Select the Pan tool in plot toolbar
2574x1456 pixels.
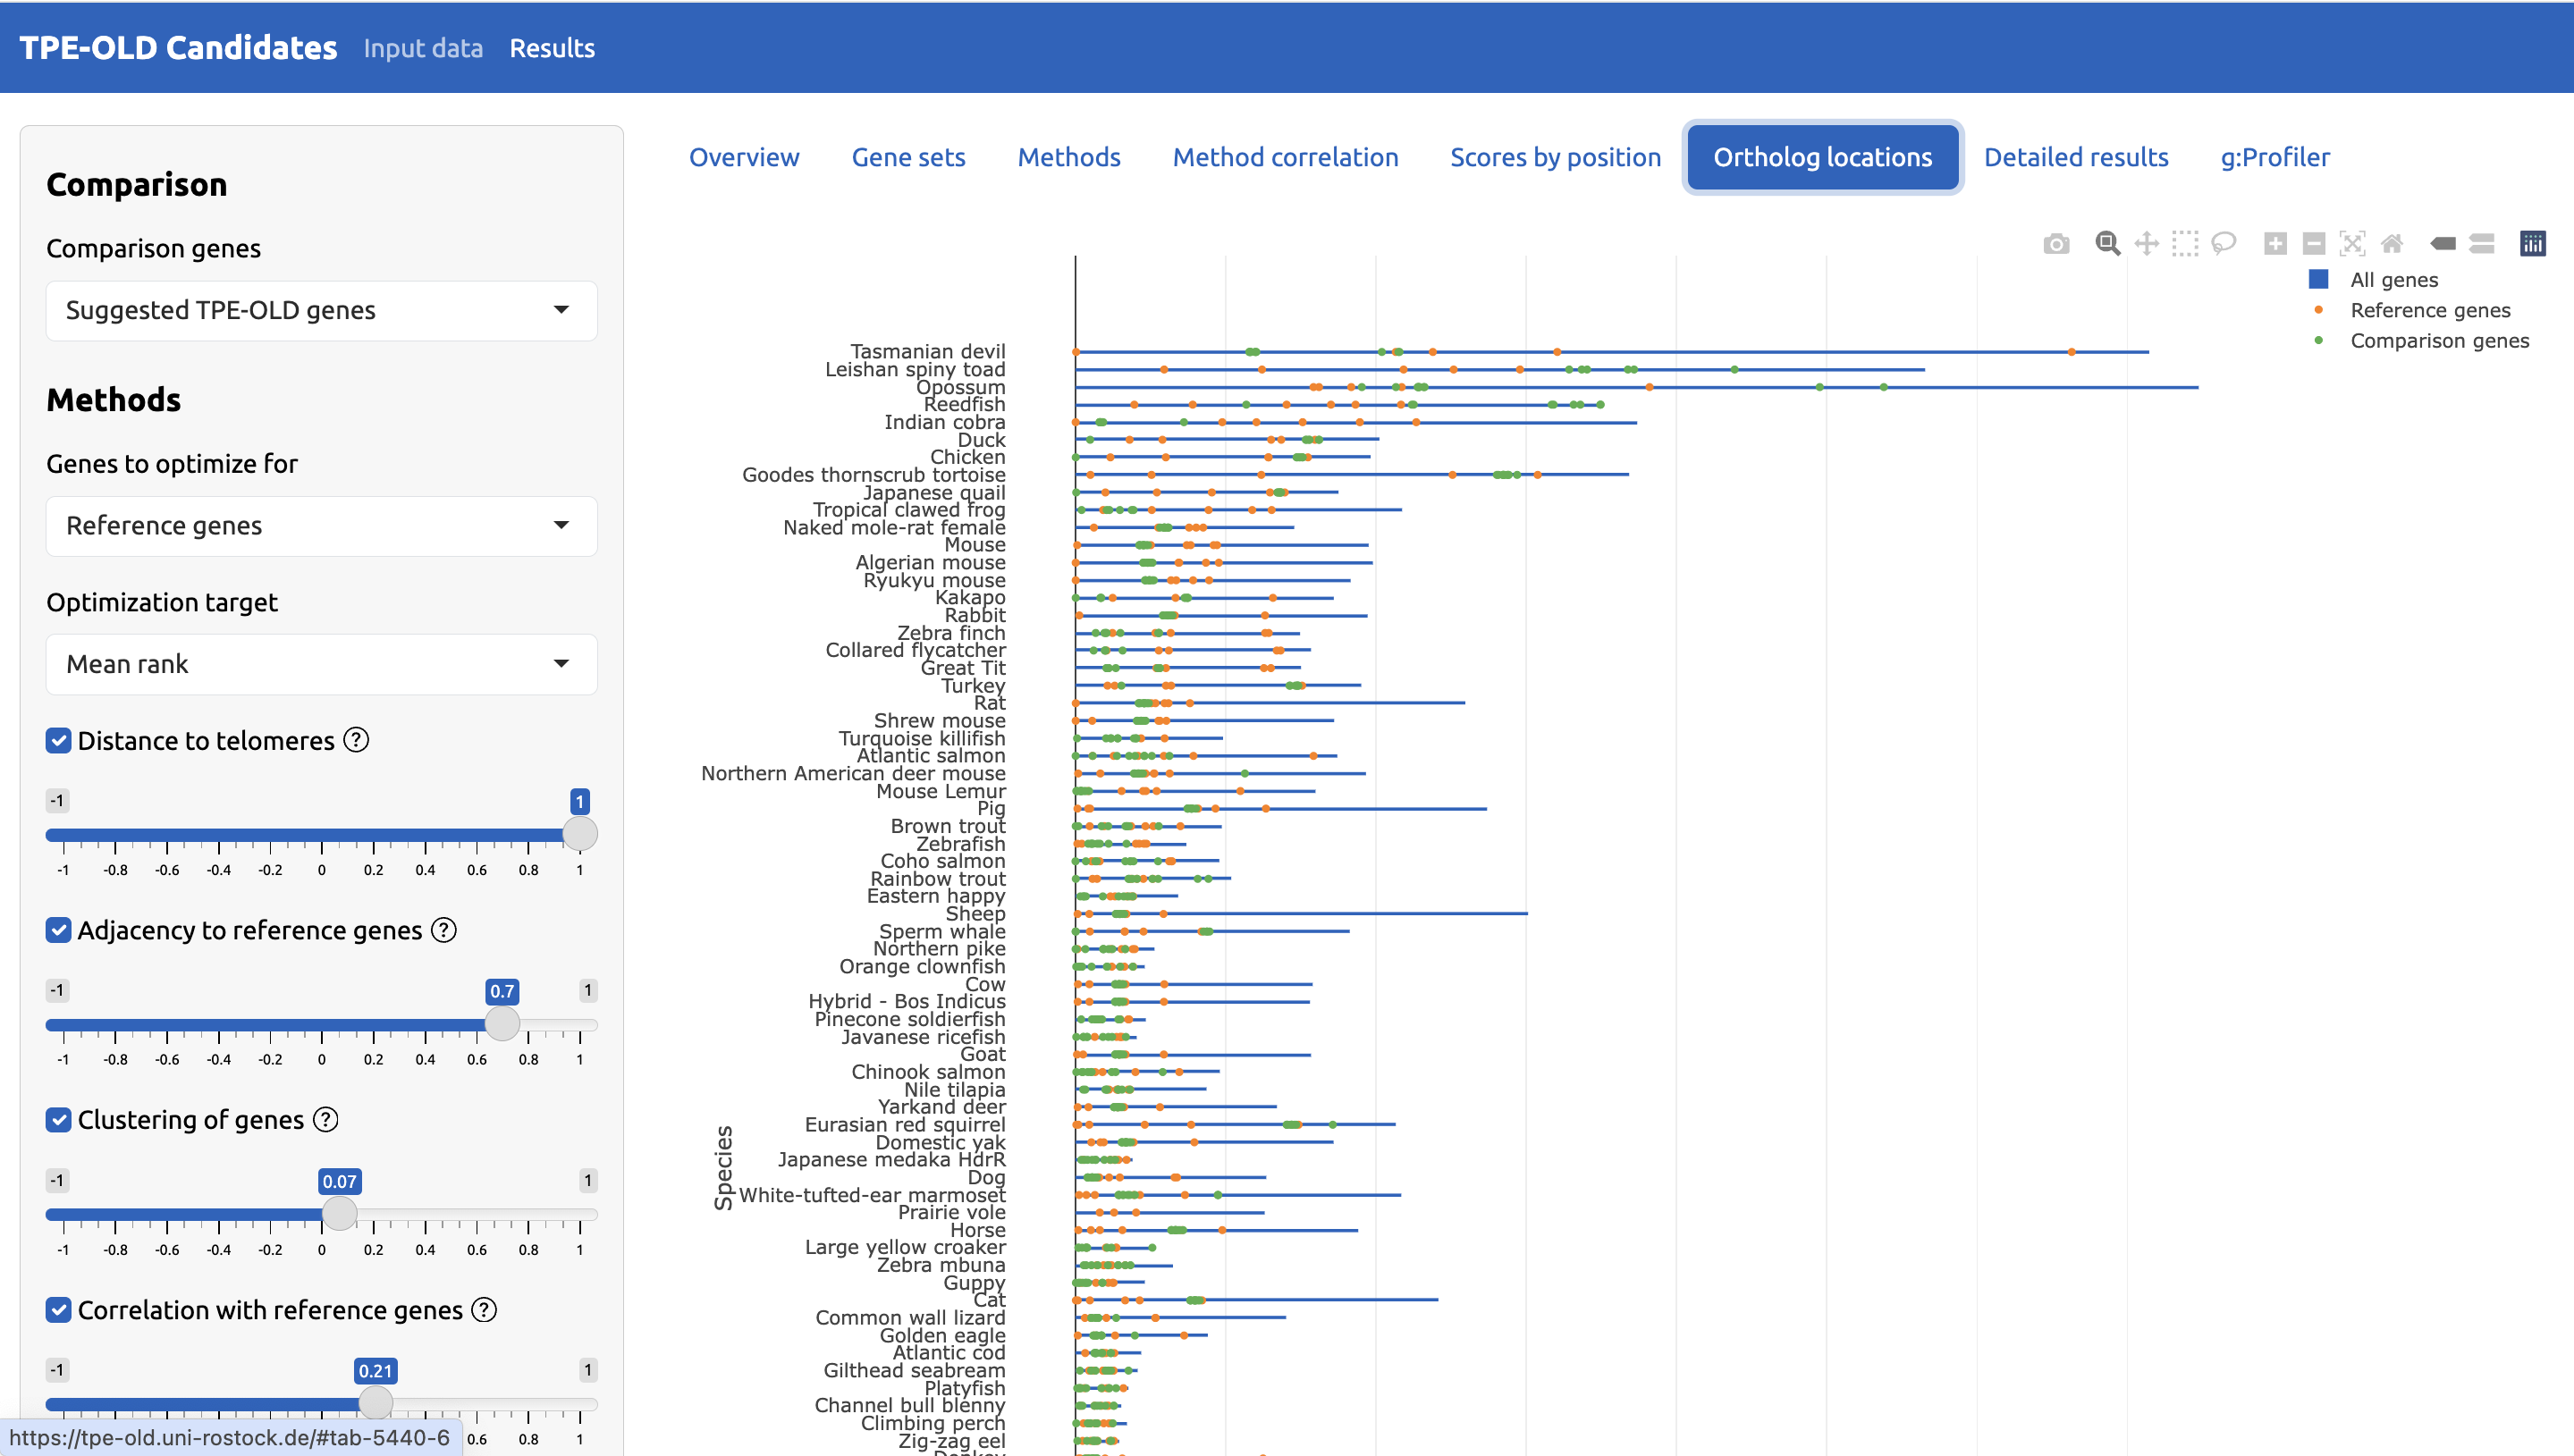coord(2146,243)
